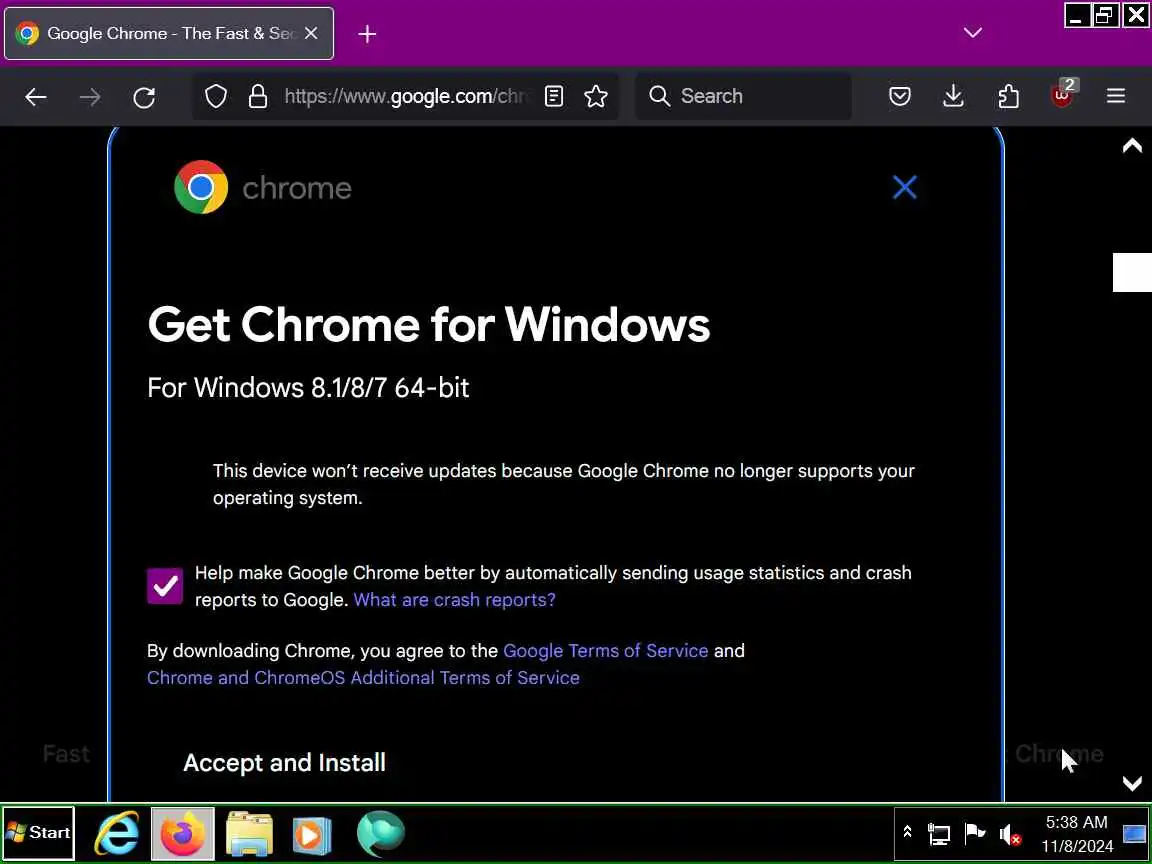
Task: Show site security padlock info
Action: click(x=258, y=96)
